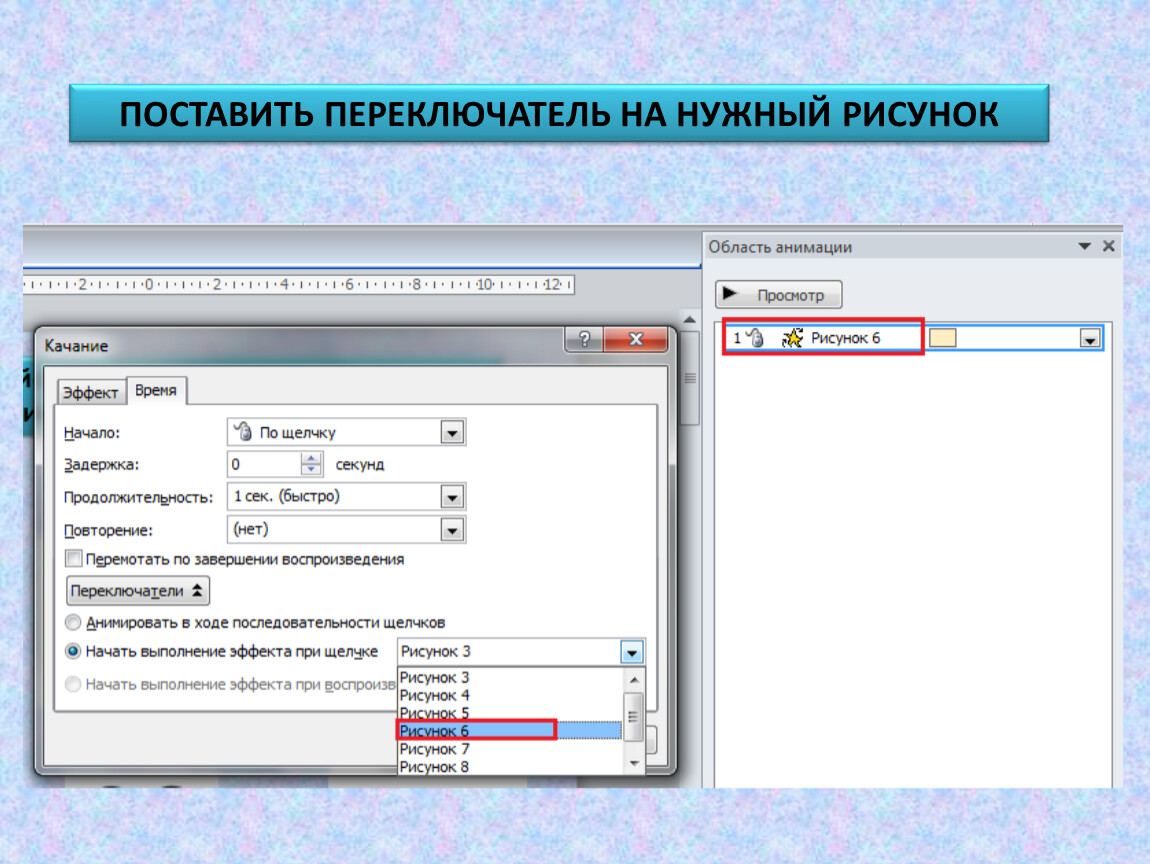Open the Продолжительность dropdown
The image size is (1150, 864).
[x=452, y=497]
